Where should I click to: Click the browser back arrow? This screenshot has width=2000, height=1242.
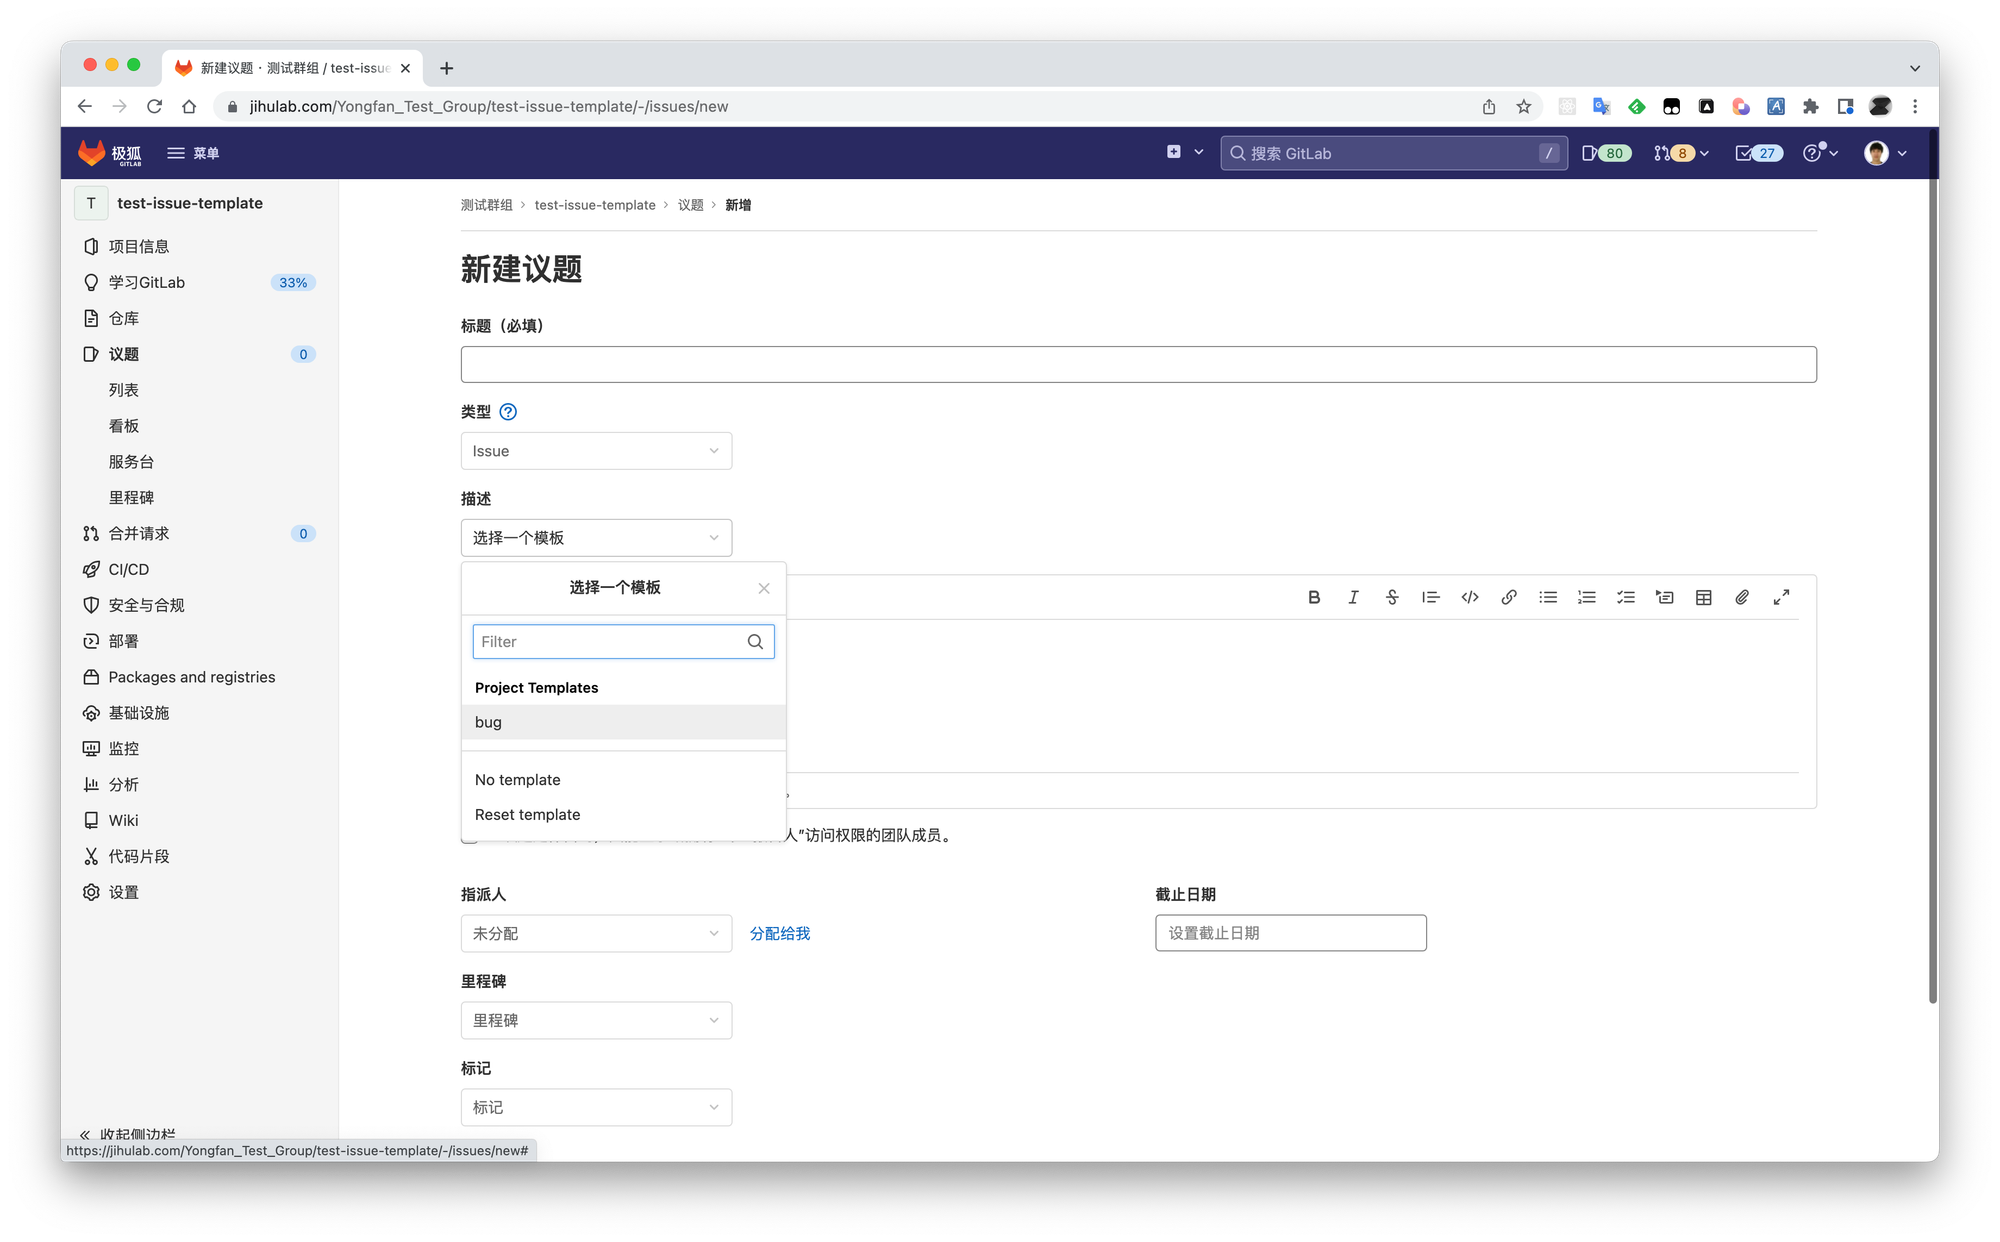click(84, 106)
